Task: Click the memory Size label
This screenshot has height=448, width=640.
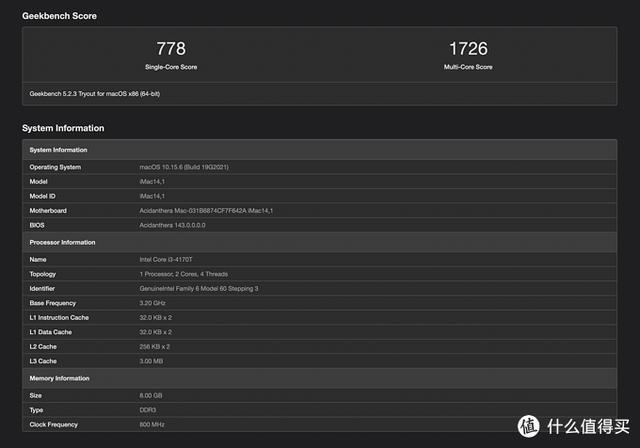Action: [x=36, y=395]
